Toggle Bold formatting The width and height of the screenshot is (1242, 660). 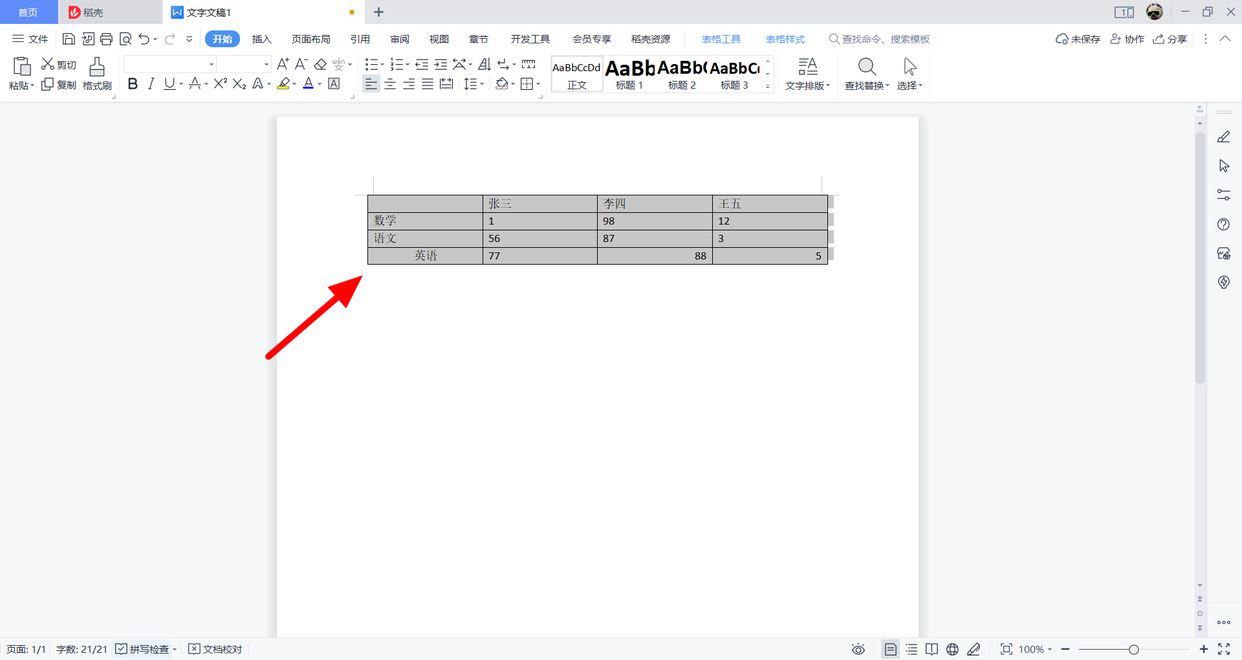(x=132, y=84)
